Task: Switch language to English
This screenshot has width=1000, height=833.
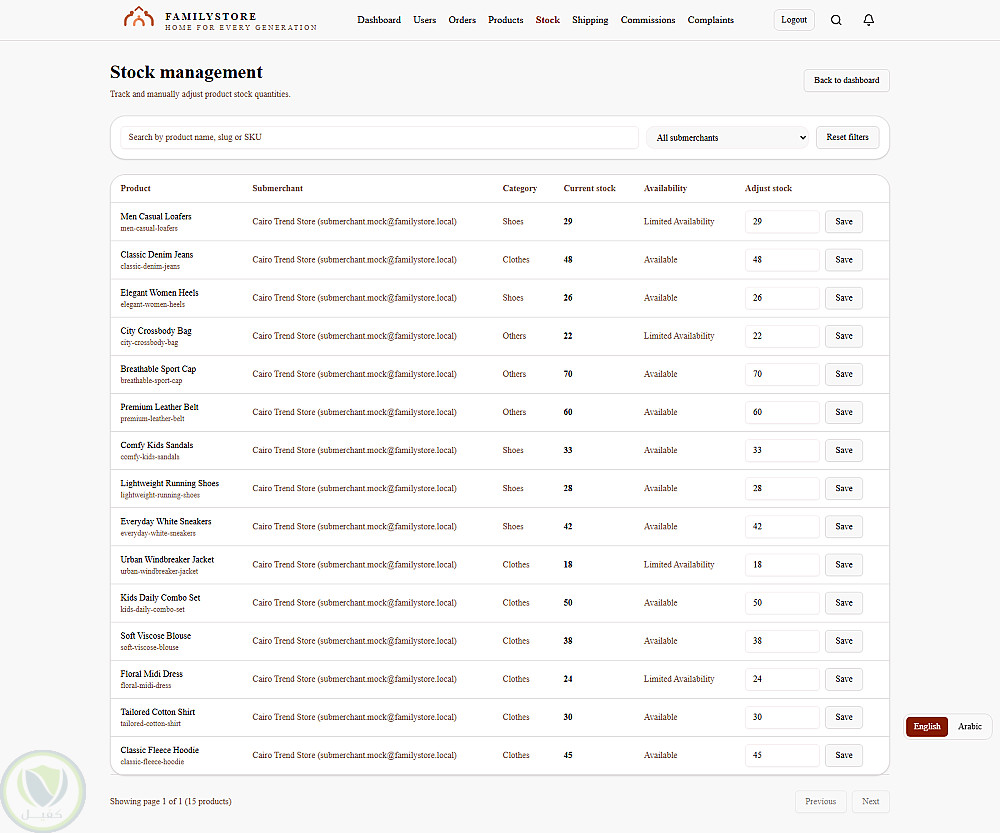Action: tap(927, 726)
